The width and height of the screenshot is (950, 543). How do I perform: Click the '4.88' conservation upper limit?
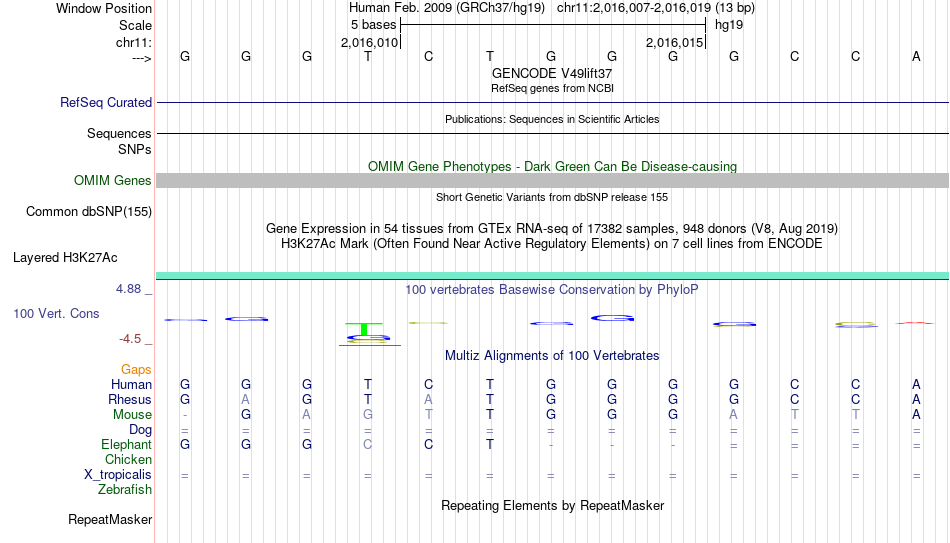128,289
